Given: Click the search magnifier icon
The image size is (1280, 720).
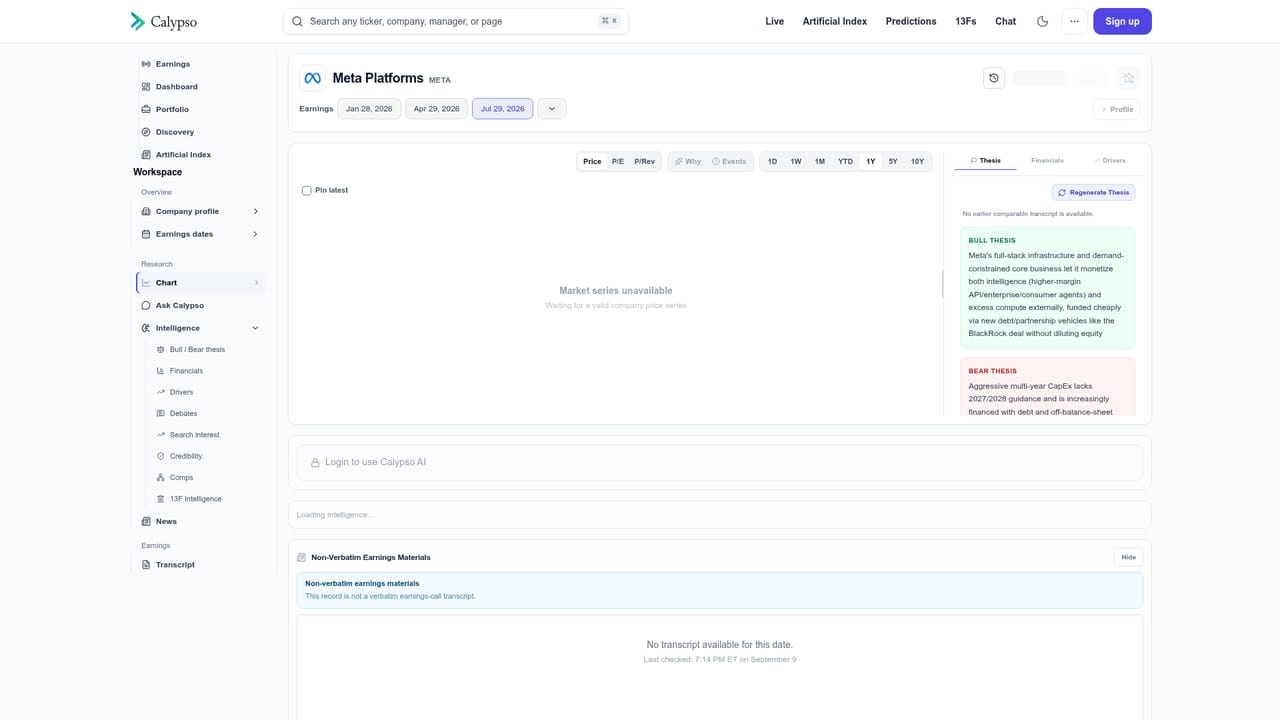Looking at the screenshot, I should click(297, 21).
